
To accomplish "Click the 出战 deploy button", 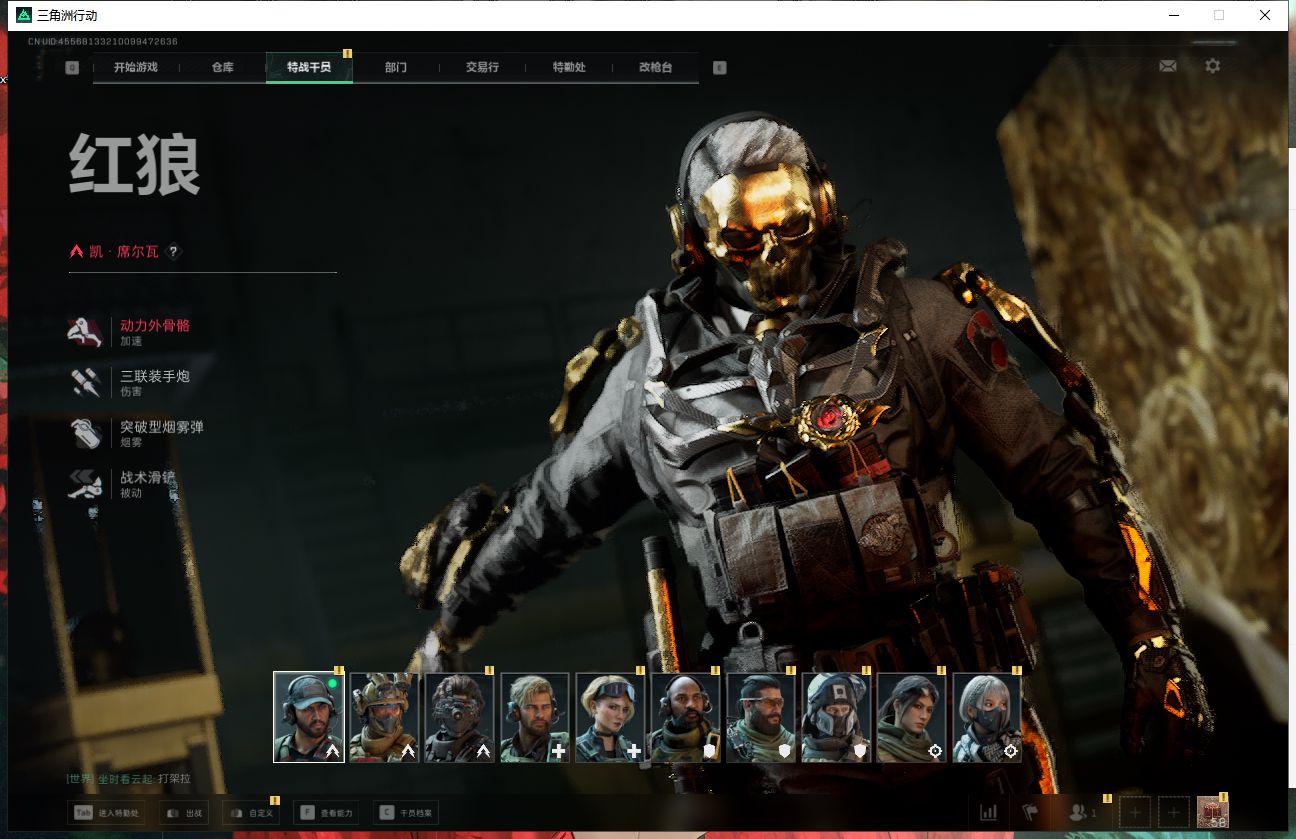I will coord(184,813).
